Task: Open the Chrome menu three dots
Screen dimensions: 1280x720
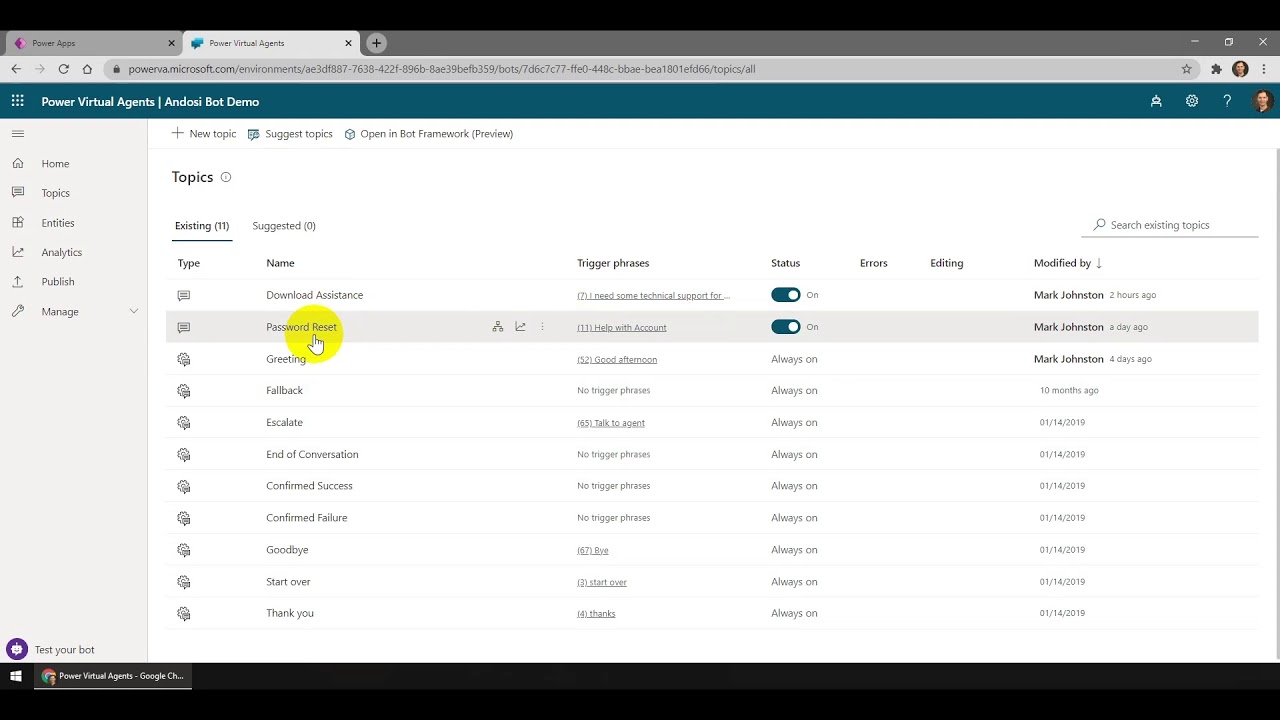Action: [1264, 69]
